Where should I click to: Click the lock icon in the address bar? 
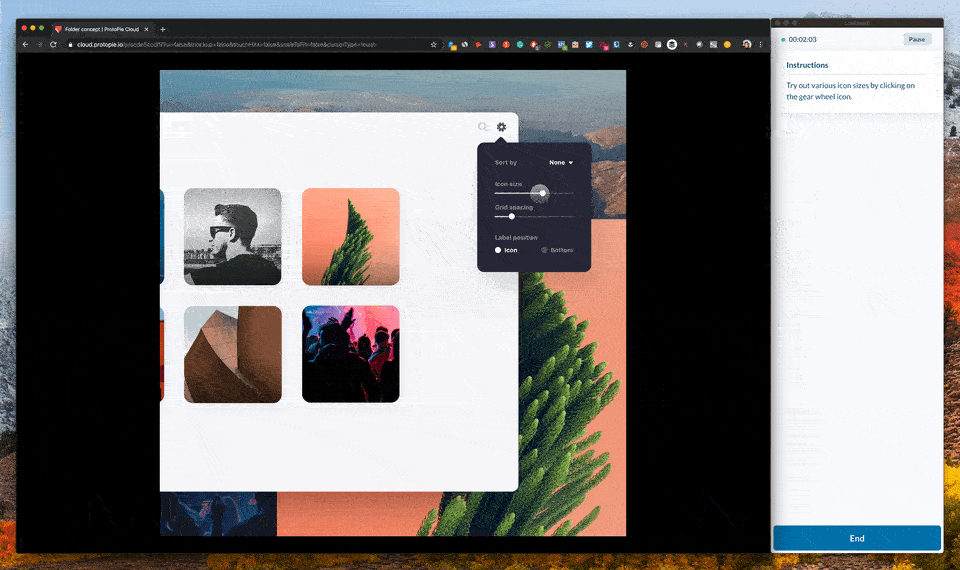[x=70, y=45]
